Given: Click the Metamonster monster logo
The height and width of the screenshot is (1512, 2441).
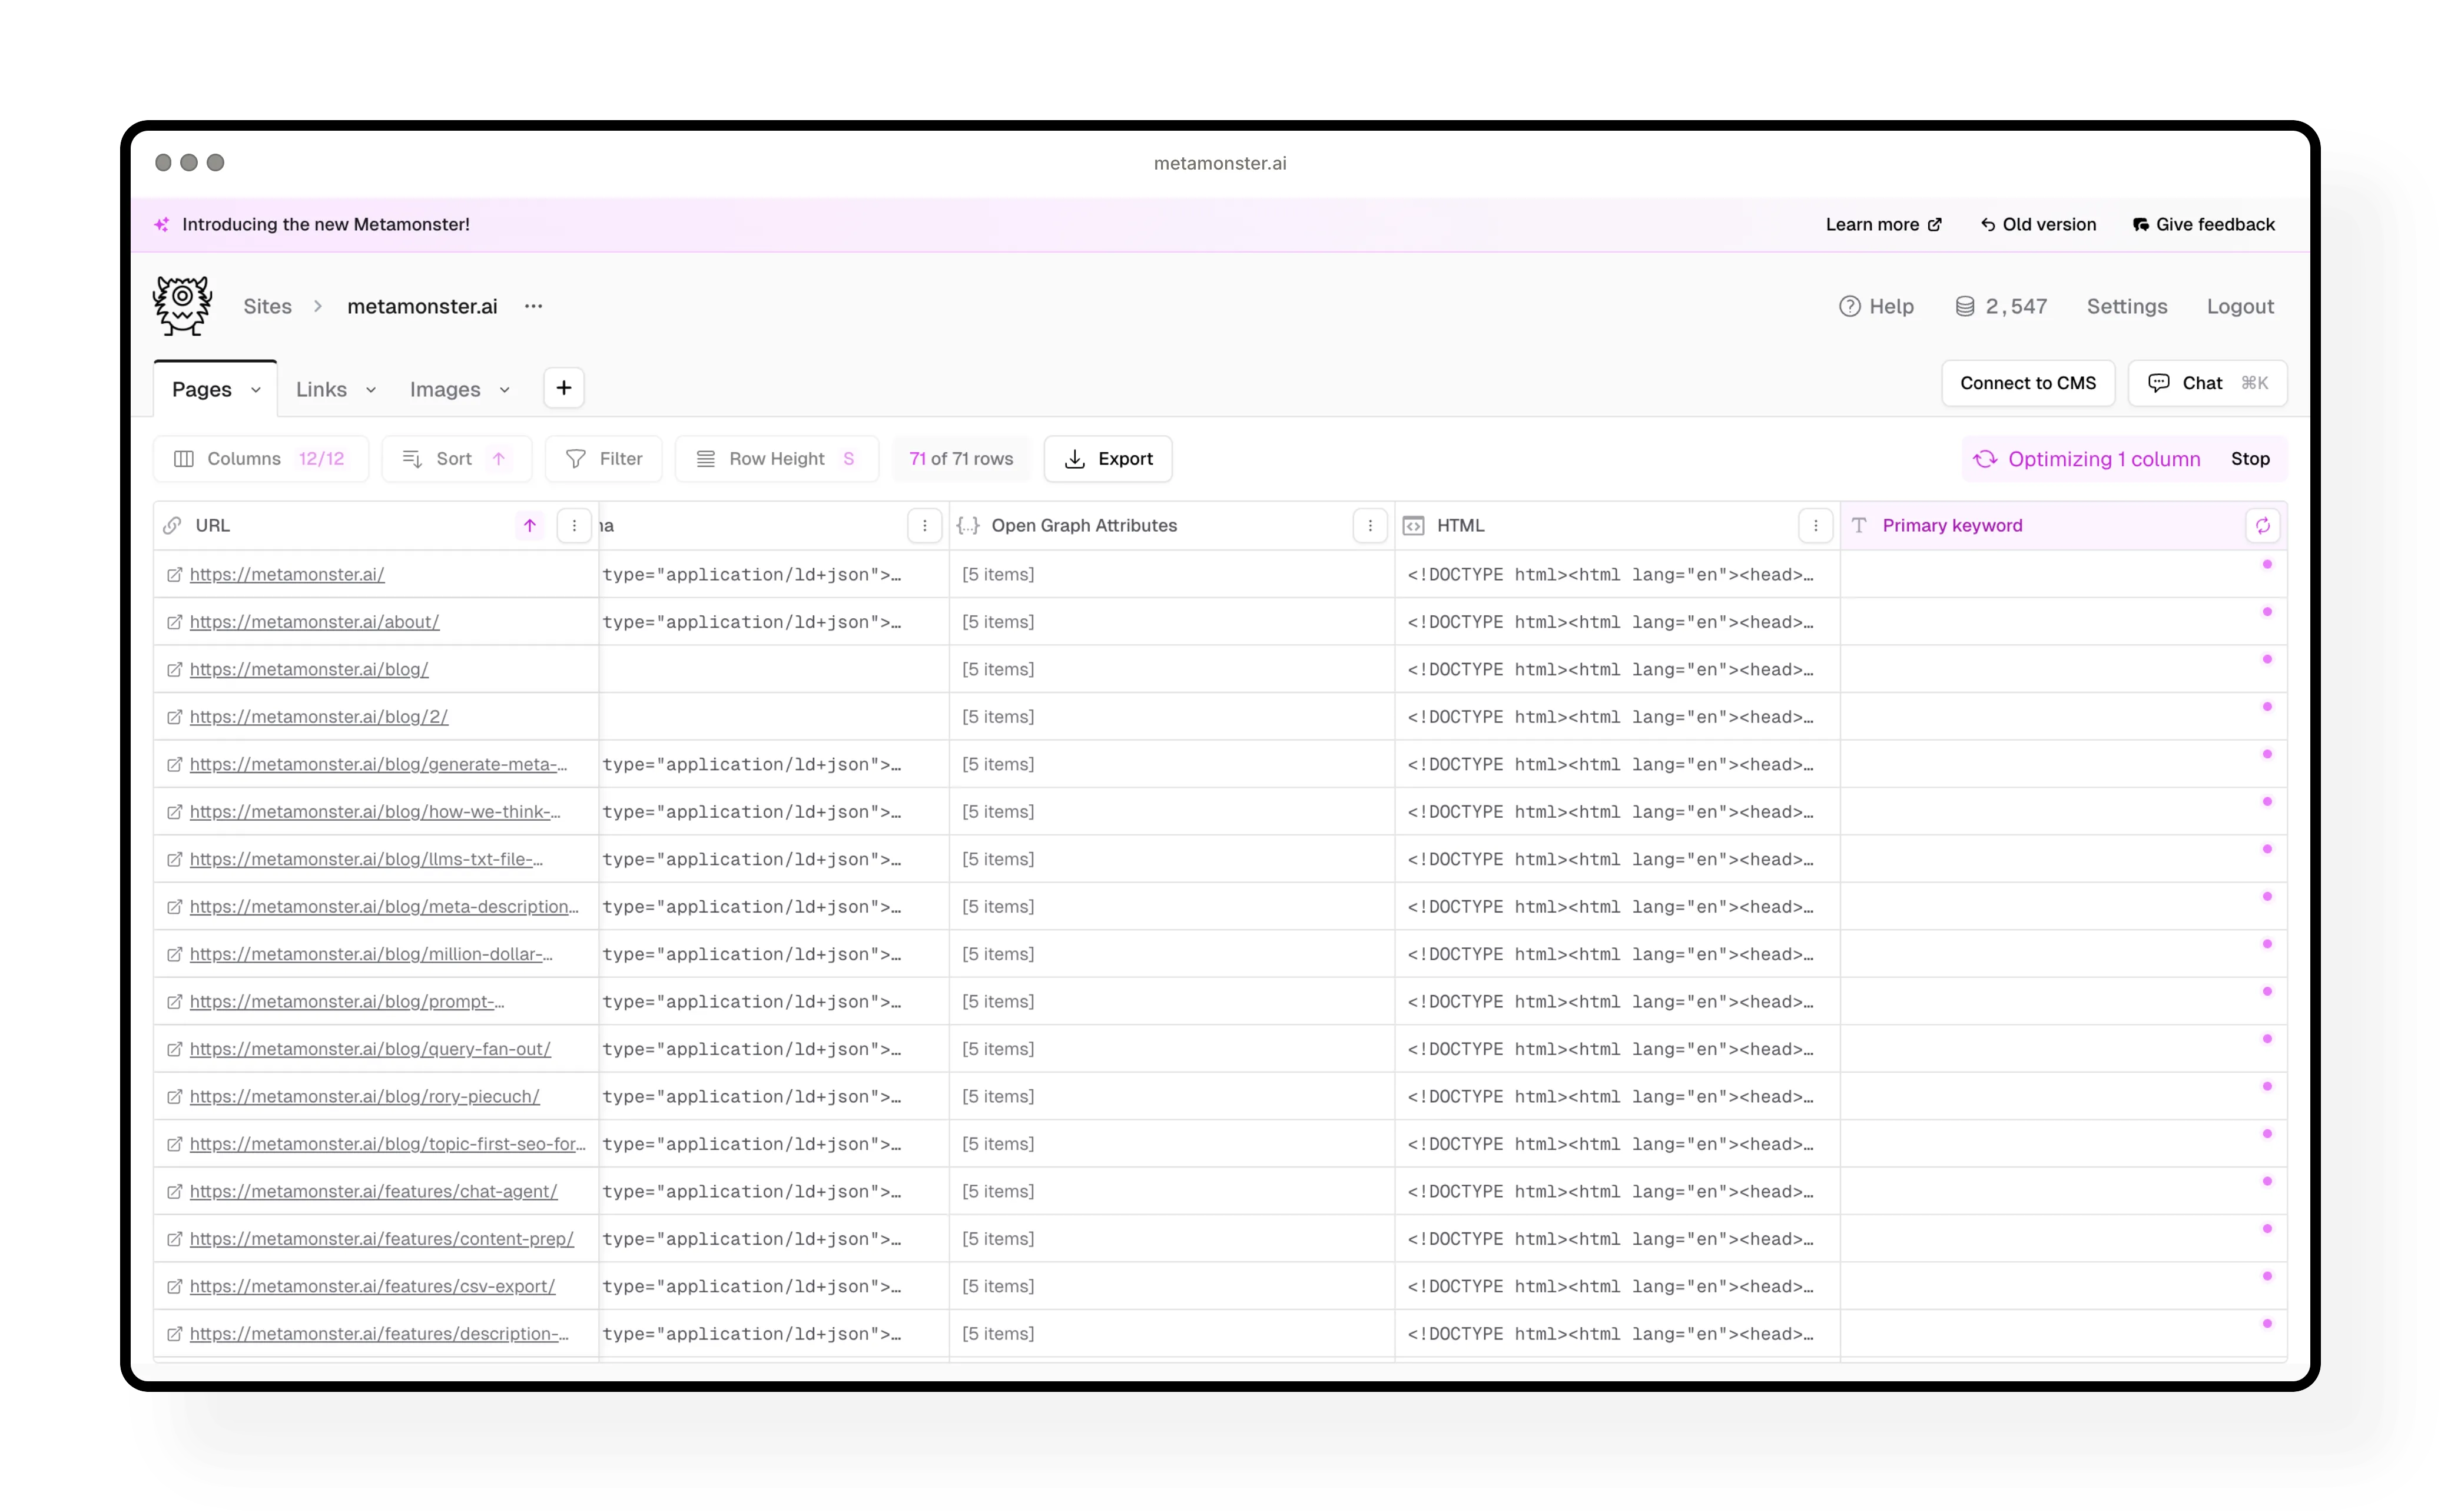Looking at the screenshot, I should click(x=182, y=306).
